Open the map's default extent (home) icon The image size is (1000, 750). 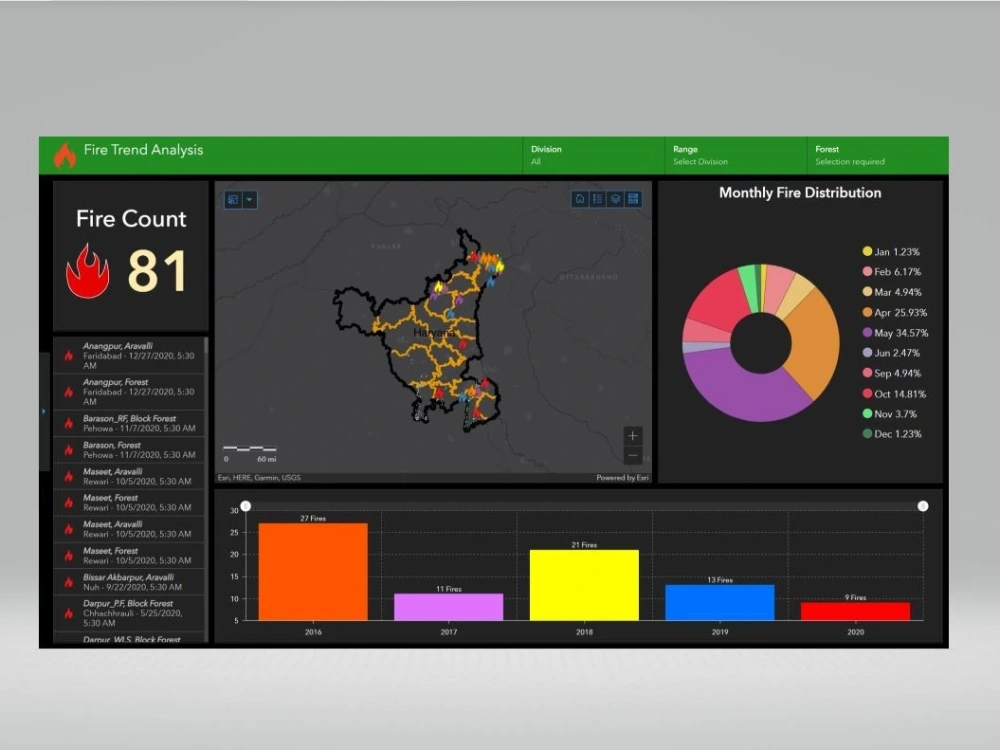pyautogui.click(x=580, y=199)
